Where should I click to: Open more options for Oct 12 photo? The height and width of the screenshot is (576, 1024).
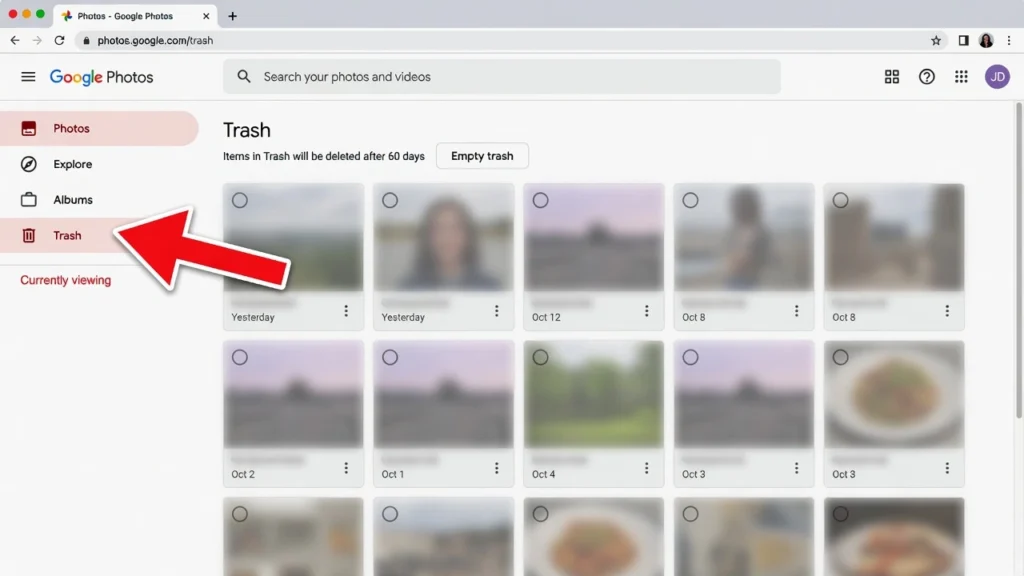647,311
